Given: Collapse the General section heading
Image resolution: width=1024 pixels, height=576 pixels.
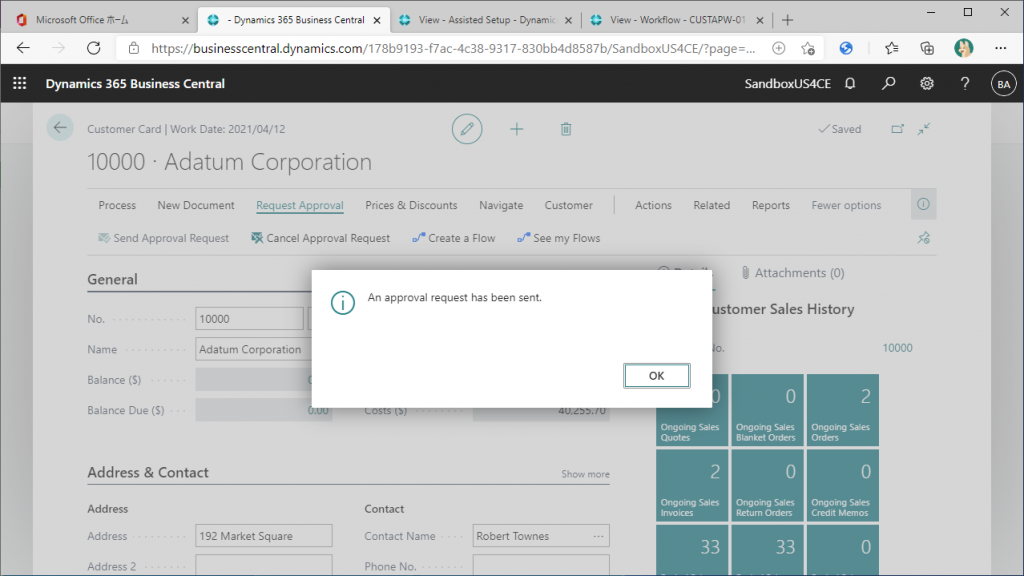Looking at the screenshot, I should click(x=112, y=280).
